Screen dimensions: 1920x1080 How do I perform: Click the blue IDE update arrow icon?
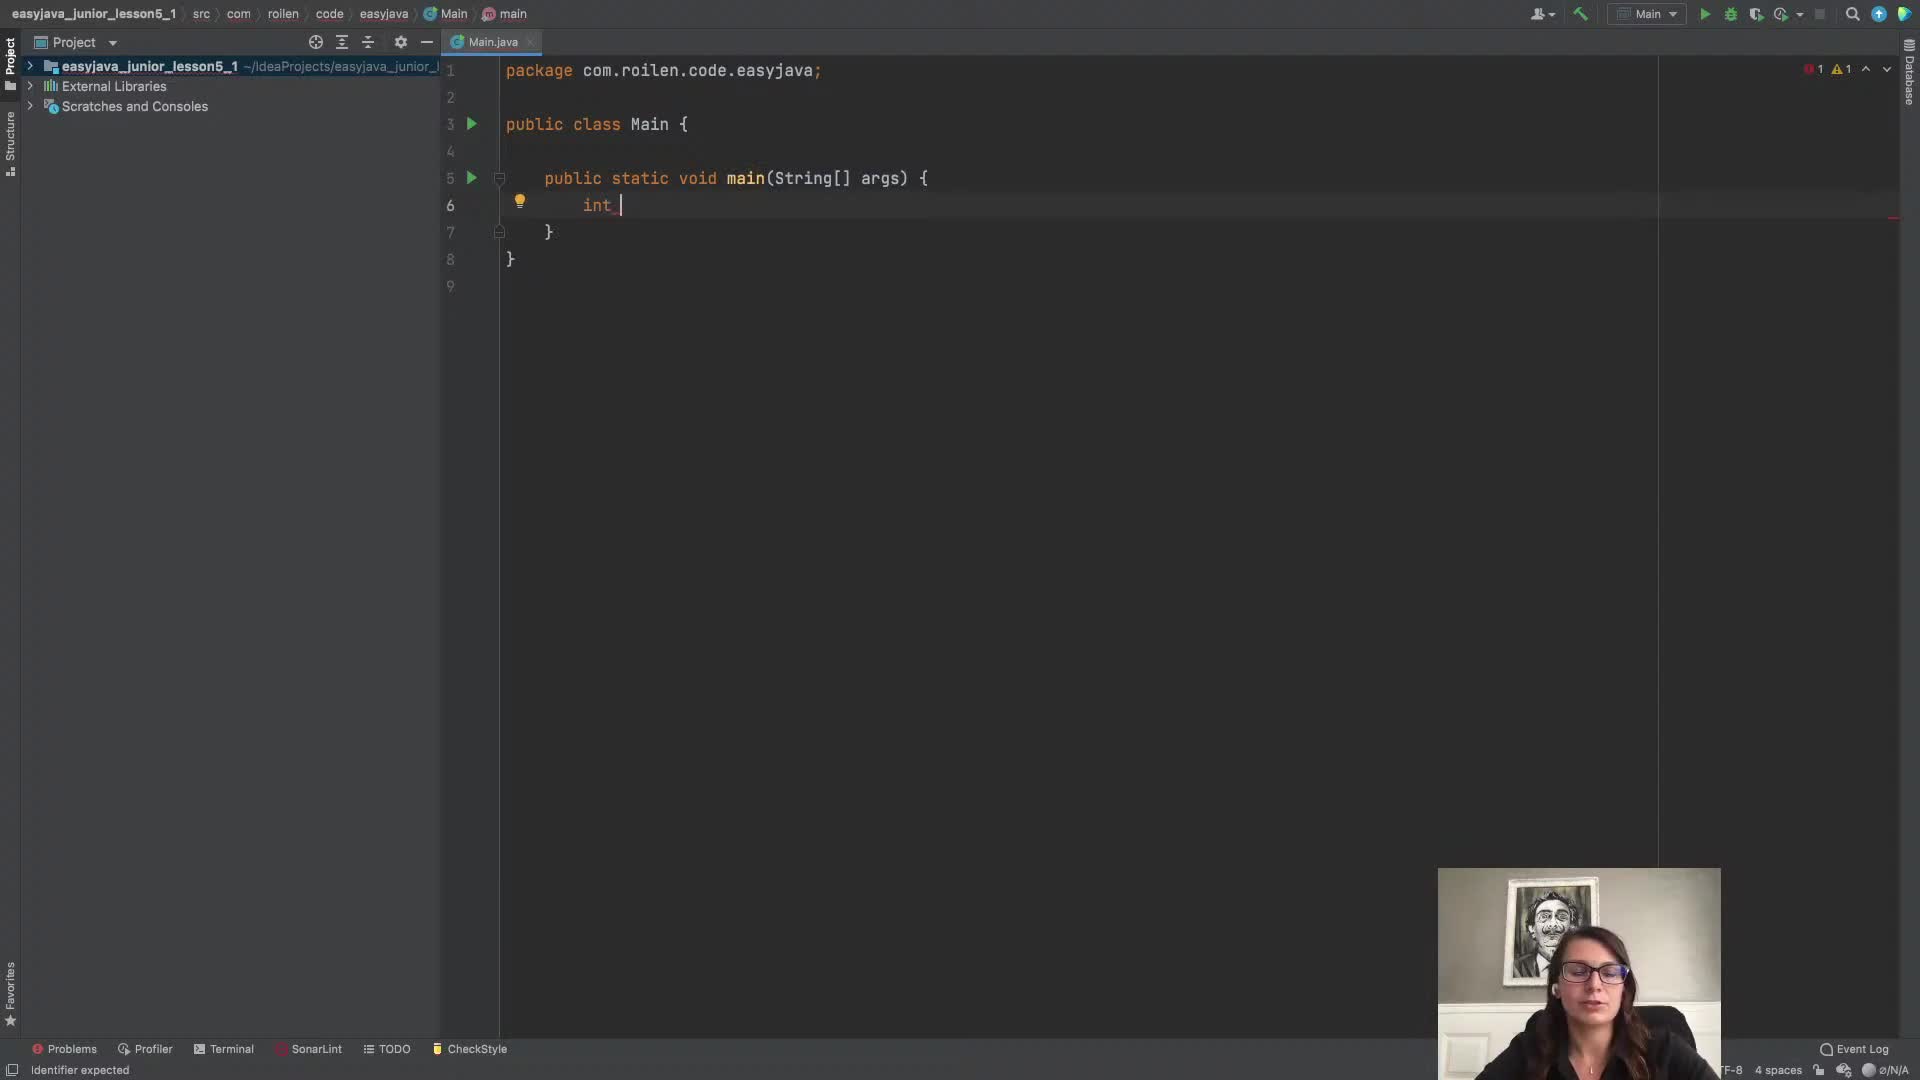click(1879, 14)
